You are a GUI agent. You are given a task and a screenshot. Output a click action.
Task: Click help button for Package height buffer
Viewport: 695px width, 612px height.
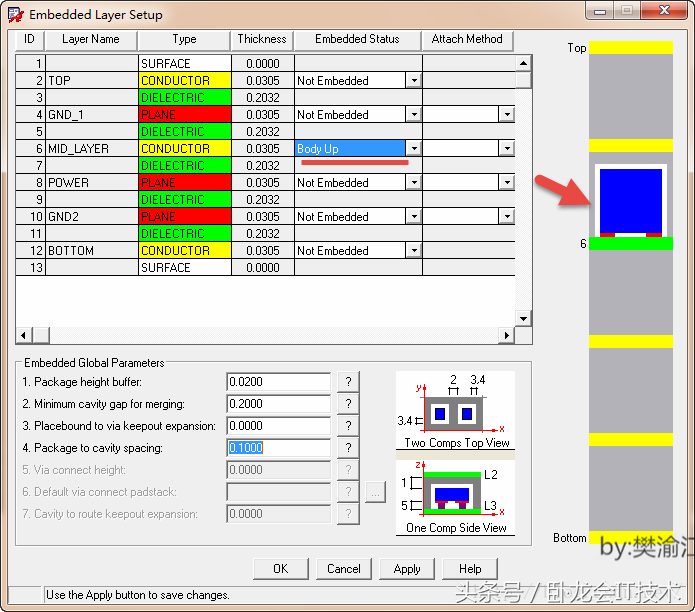(x=347, y=382)
